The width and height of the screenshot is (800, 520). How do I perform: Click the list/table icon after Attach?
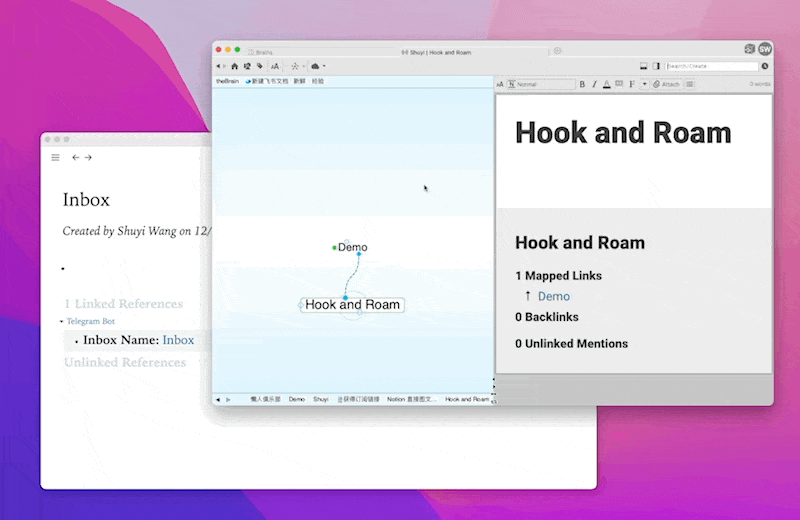coord(690,84)
